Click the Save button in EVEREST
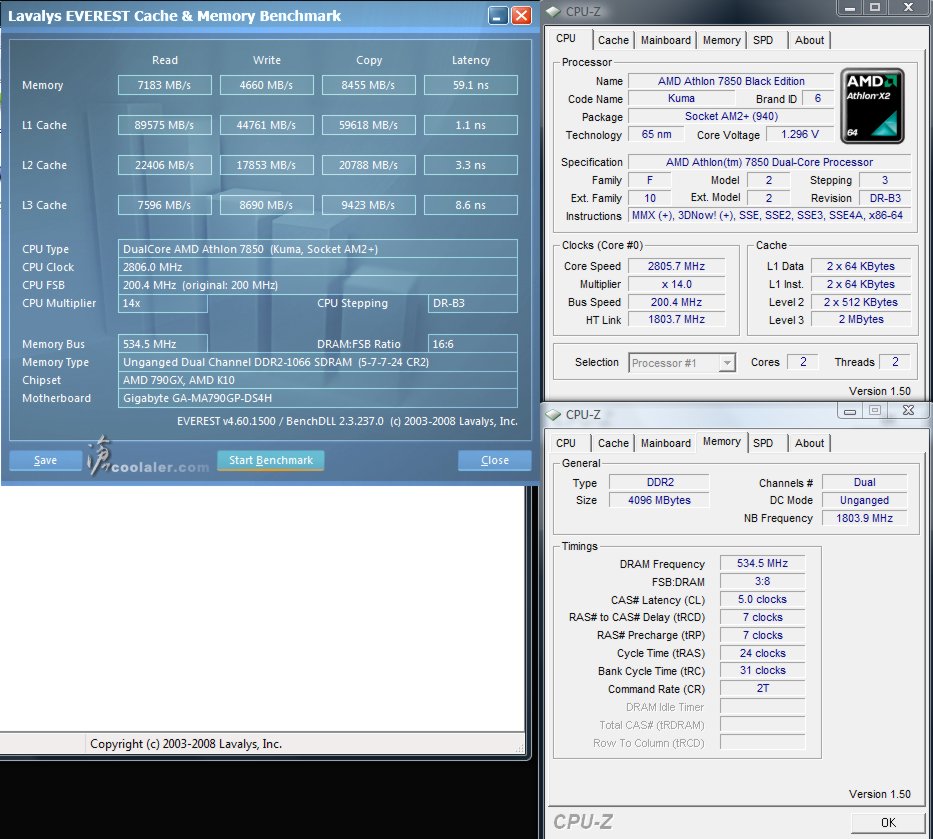 [45, 460]
